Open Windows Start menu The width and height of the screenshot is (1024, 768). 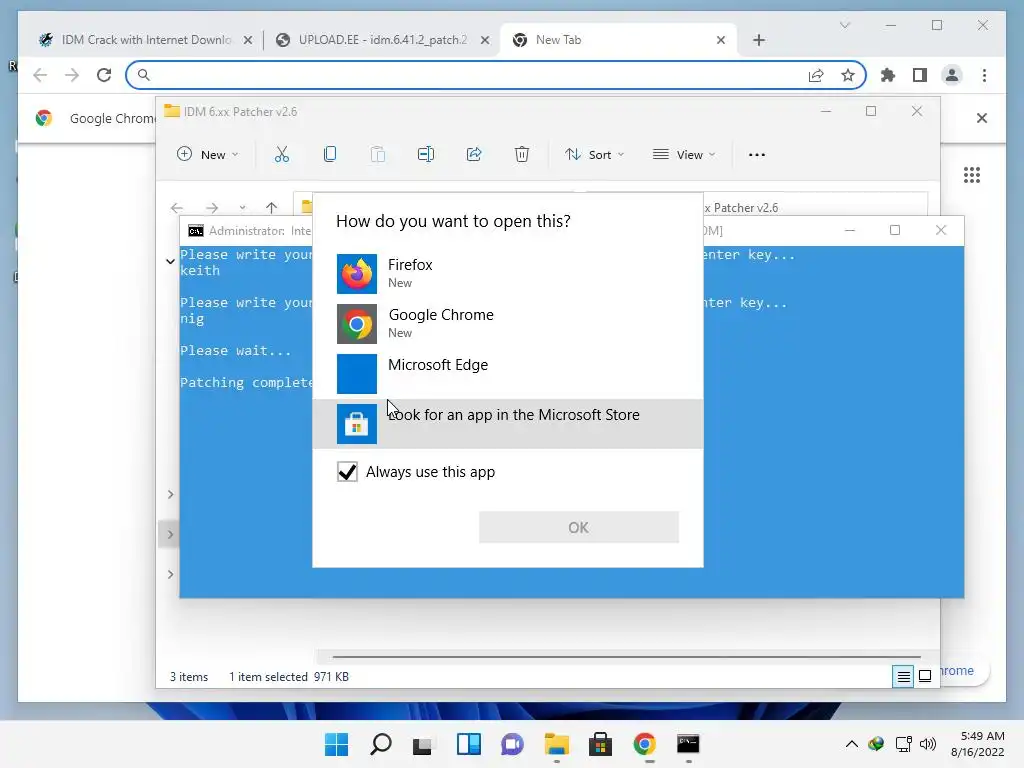click(336, 744)
